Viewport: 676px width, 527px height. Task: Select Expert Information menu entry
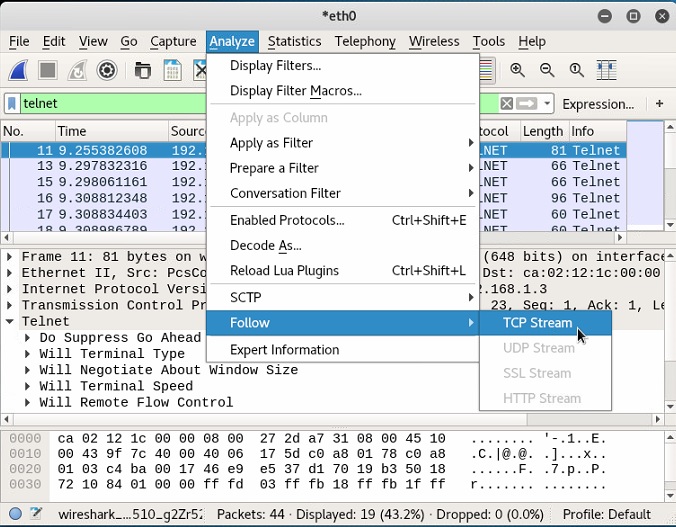coord(343,350)
